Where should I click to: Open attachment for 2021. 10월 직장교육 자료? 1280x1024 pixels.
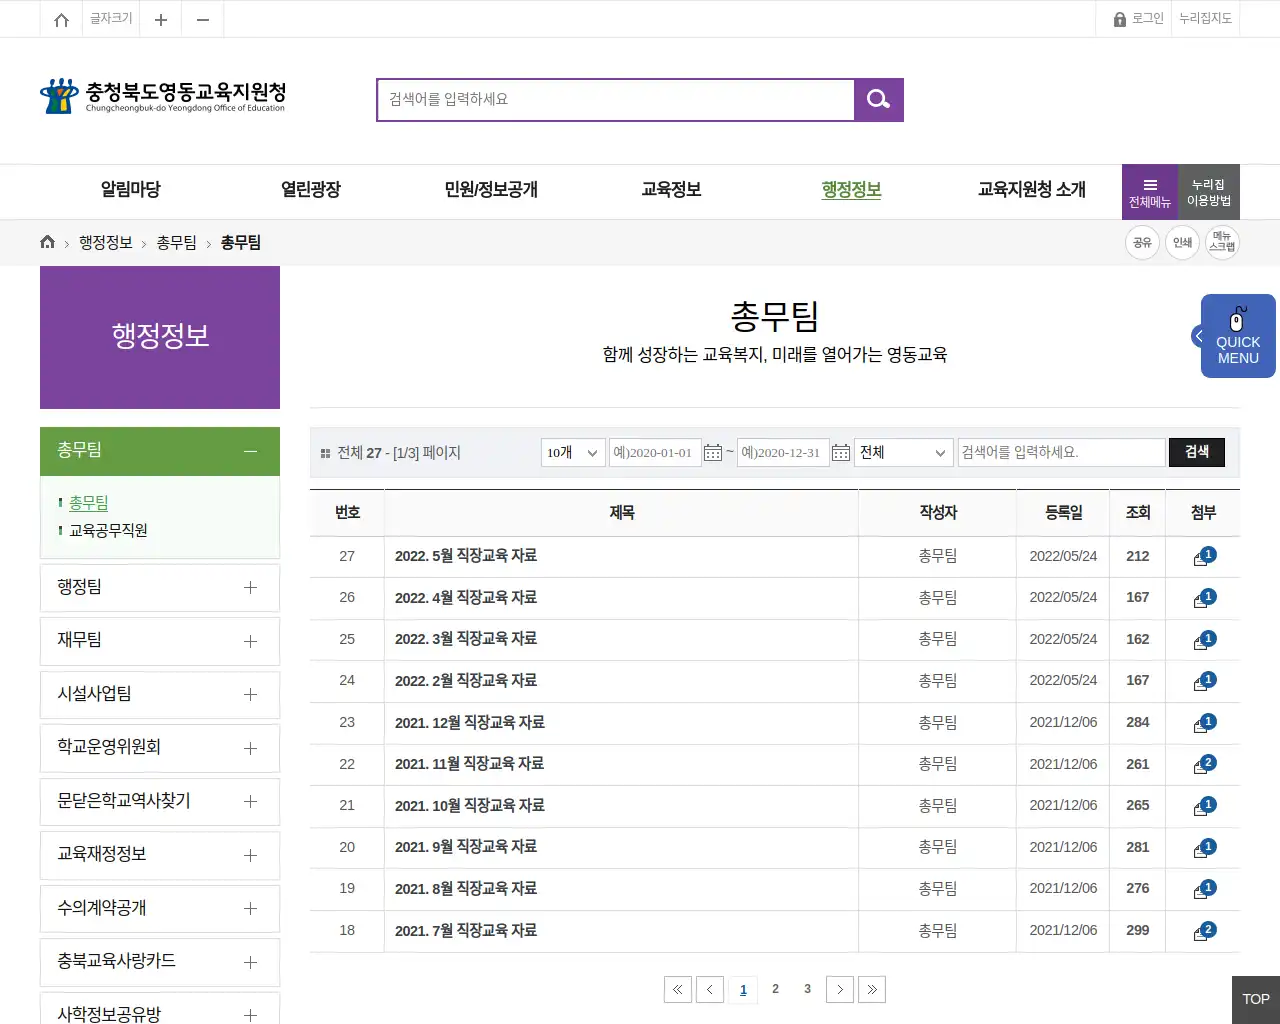1204,806
